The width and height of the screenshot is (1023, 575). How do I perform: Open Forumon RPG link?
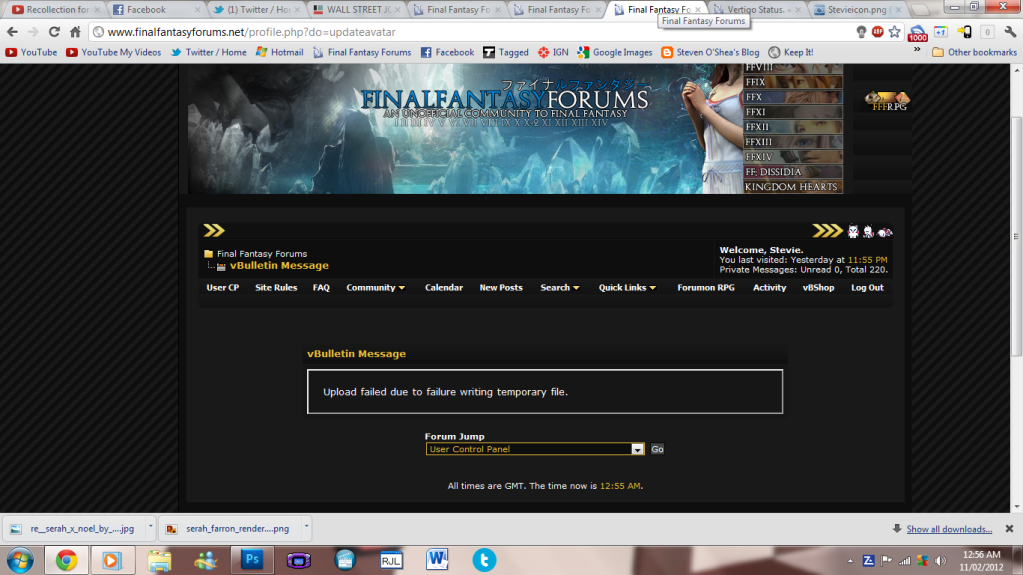[706, 287]
